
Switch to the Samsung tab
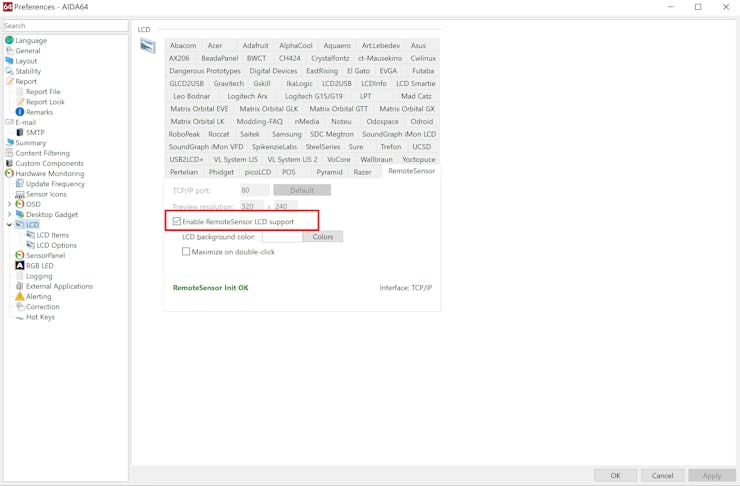pos(286,134)
